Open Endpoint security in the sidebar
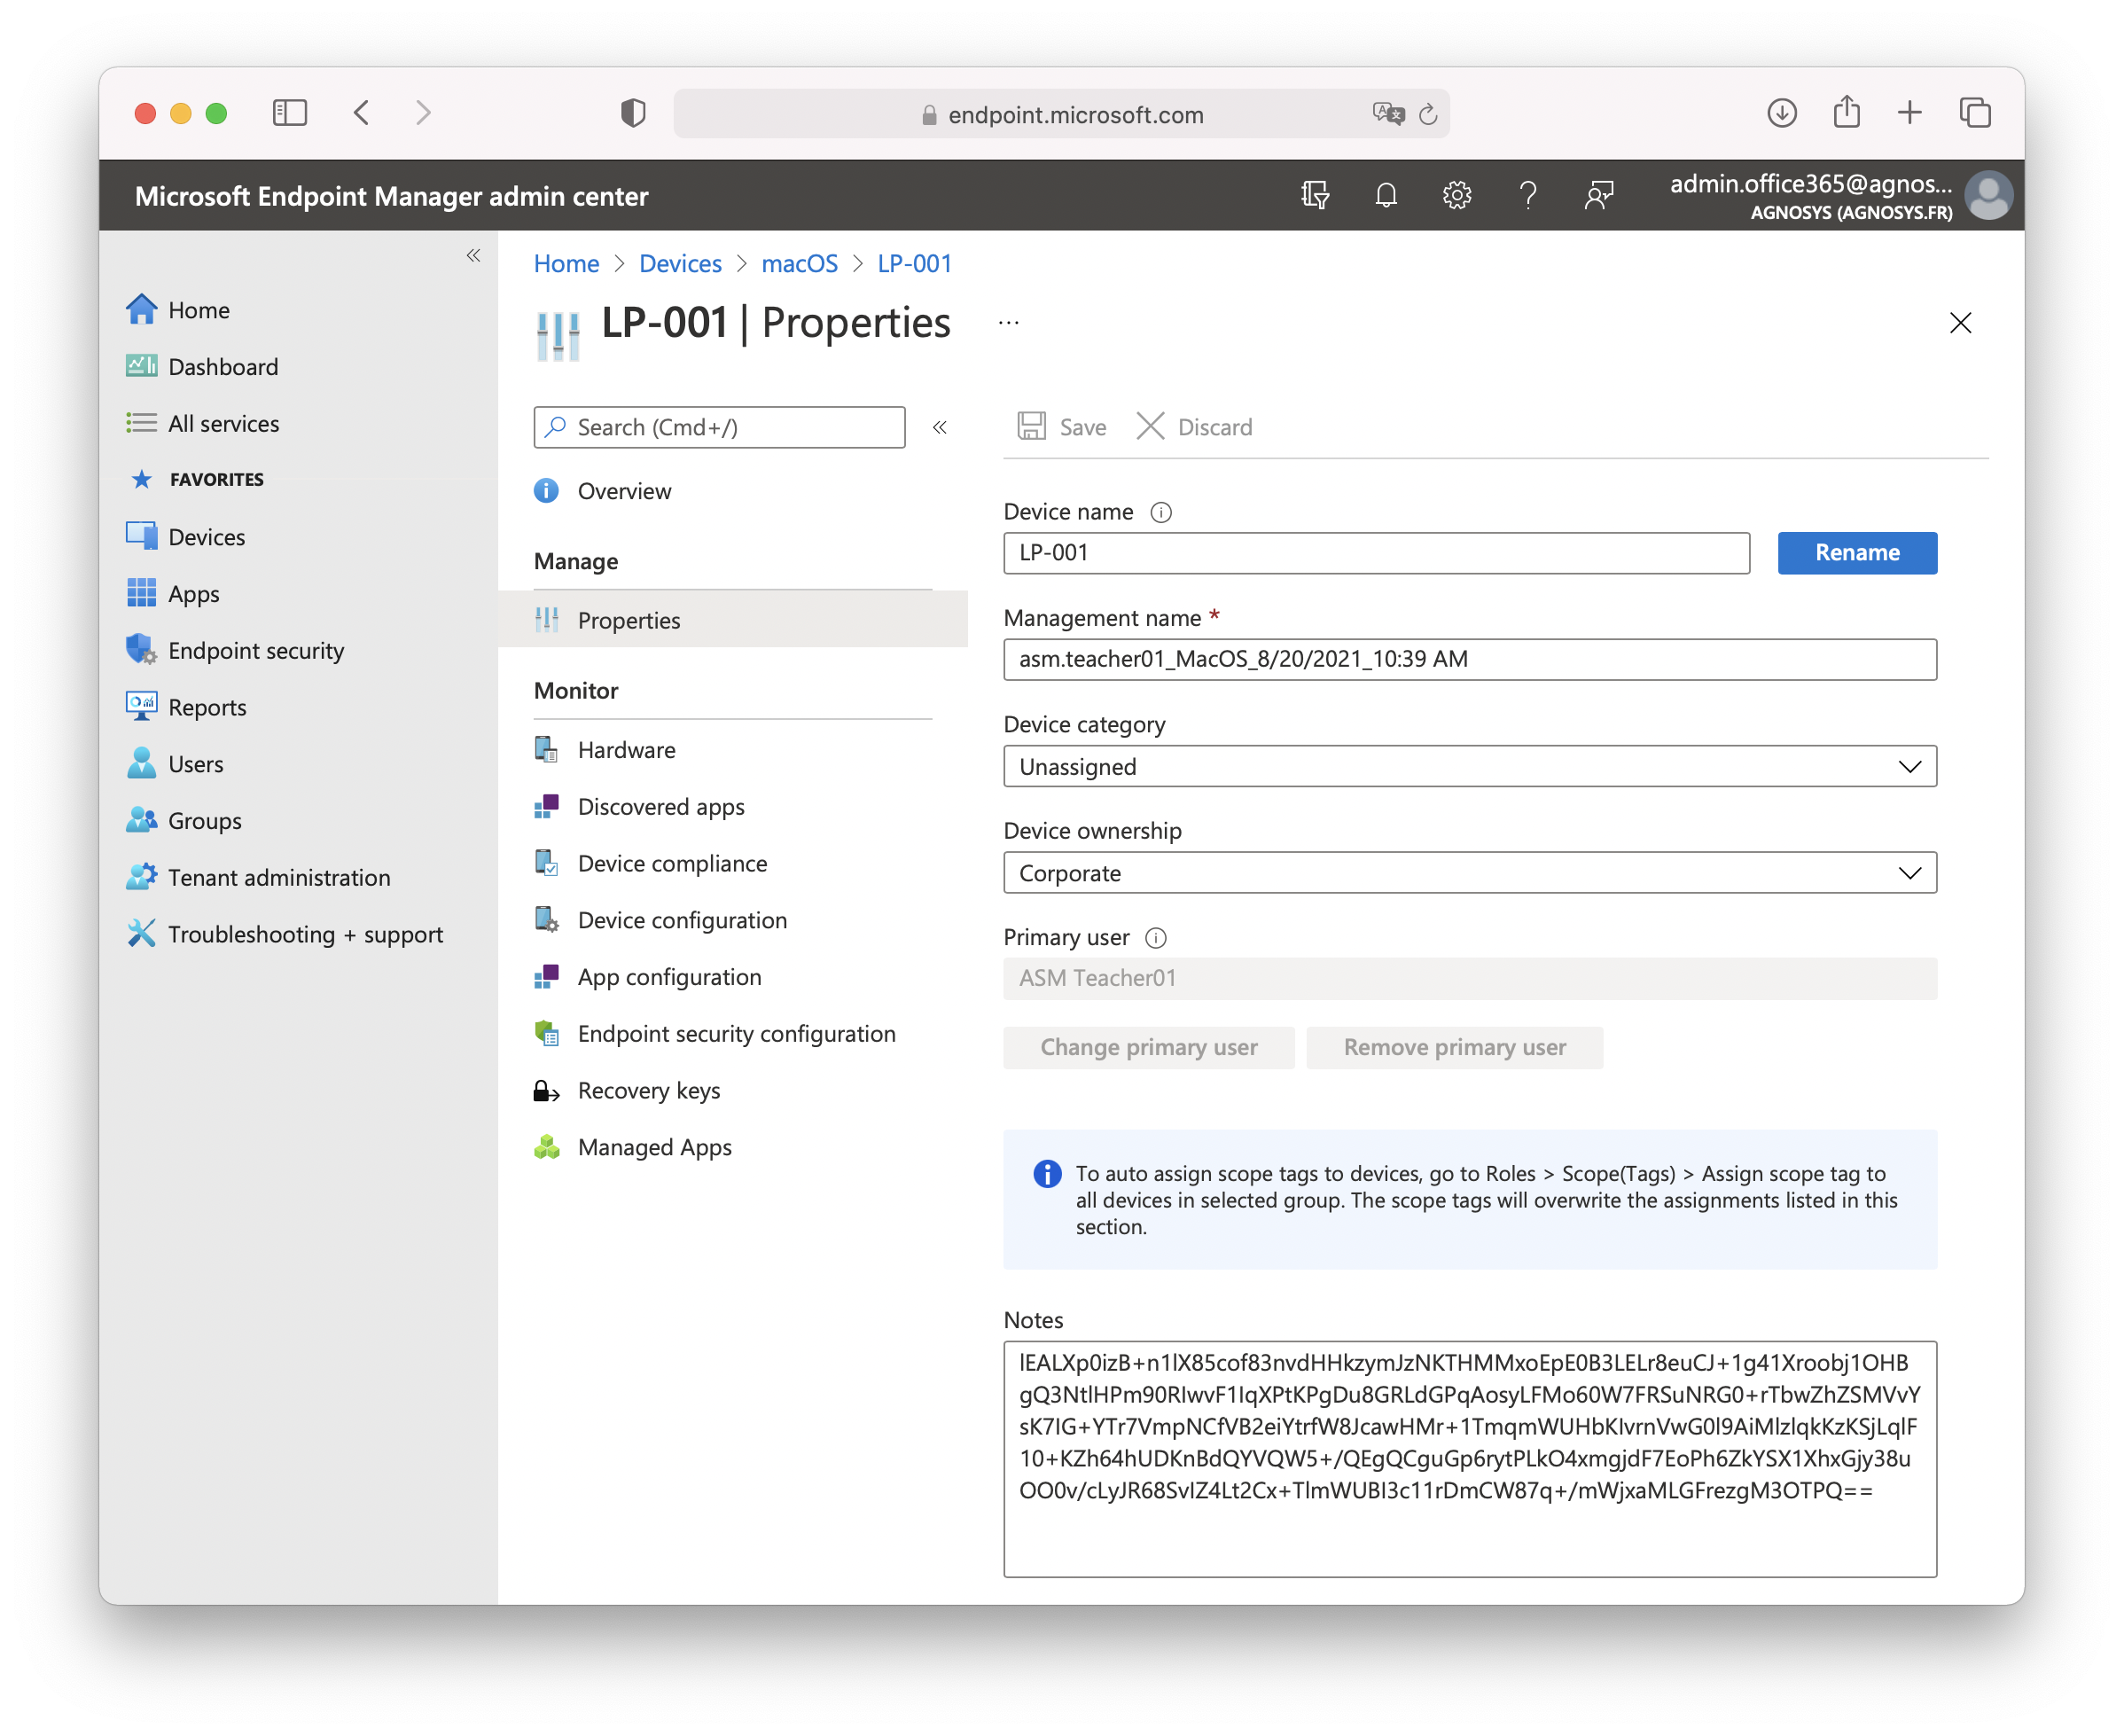The image size is (2124, 1736). (x=255, y=651)
